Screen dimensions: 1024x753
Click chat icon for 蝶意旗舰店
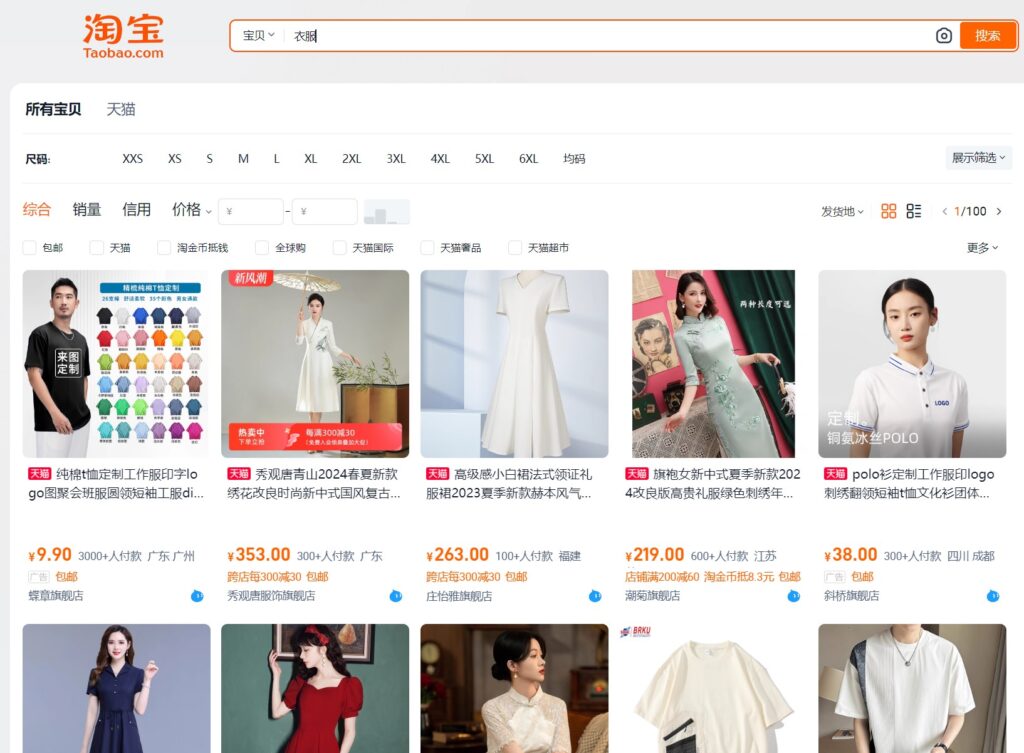[197, 596]
